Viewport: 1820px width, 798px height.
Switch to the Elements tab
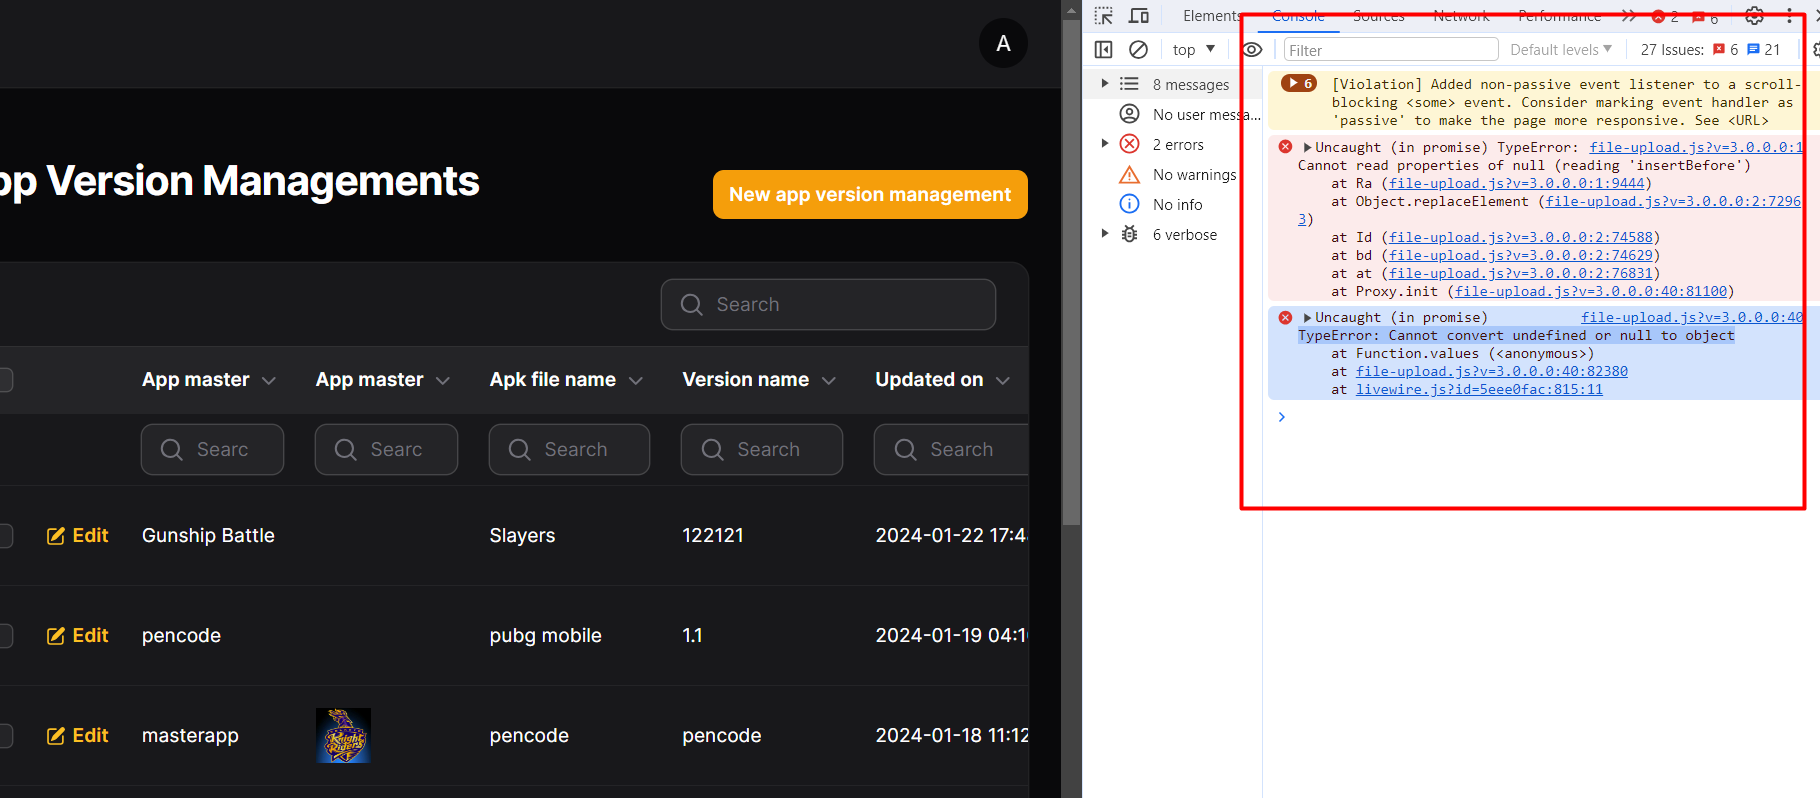pos(1211,16)
